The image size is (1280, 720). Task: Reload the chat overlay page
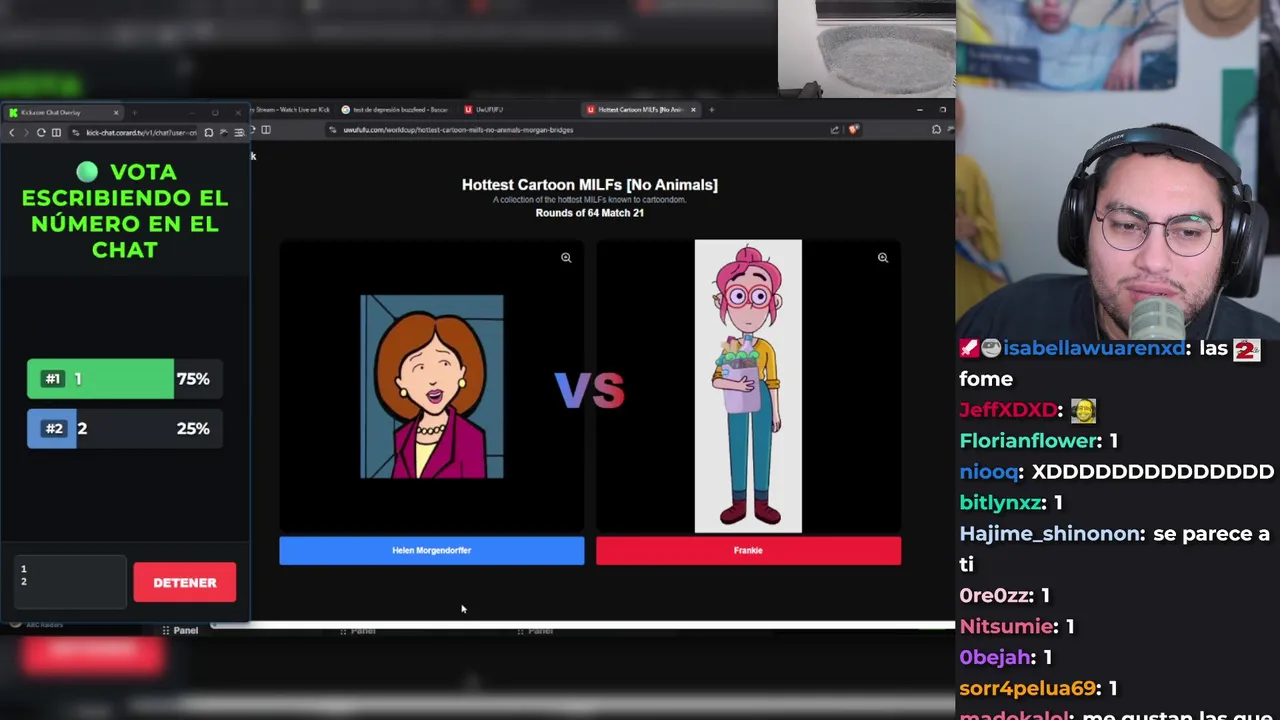tap(41, 133)
